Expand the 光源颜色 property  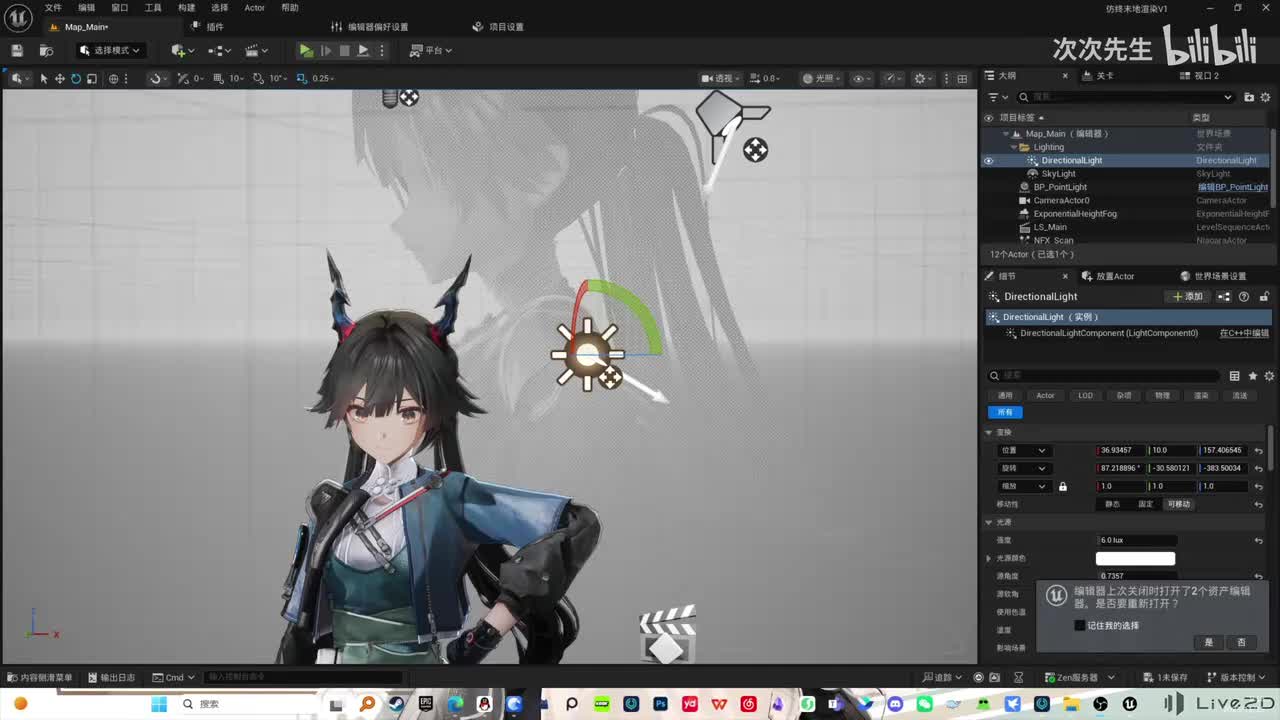click(x=989, y=558)
